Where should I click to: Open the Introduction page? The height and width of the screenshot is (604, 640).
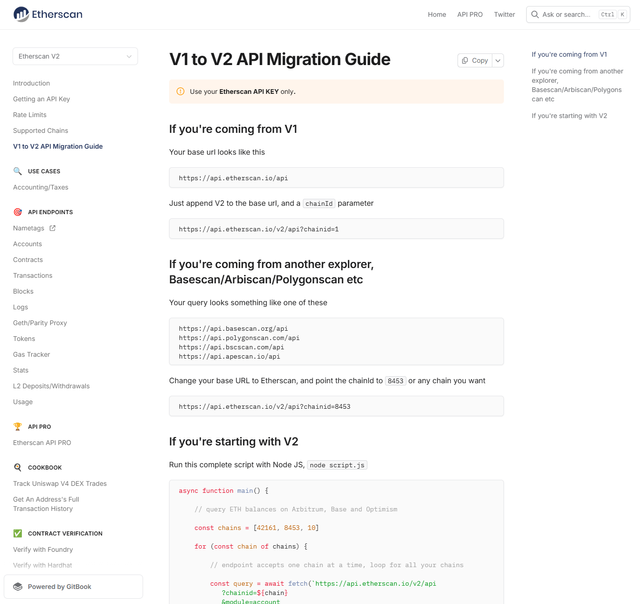point(31,83)
